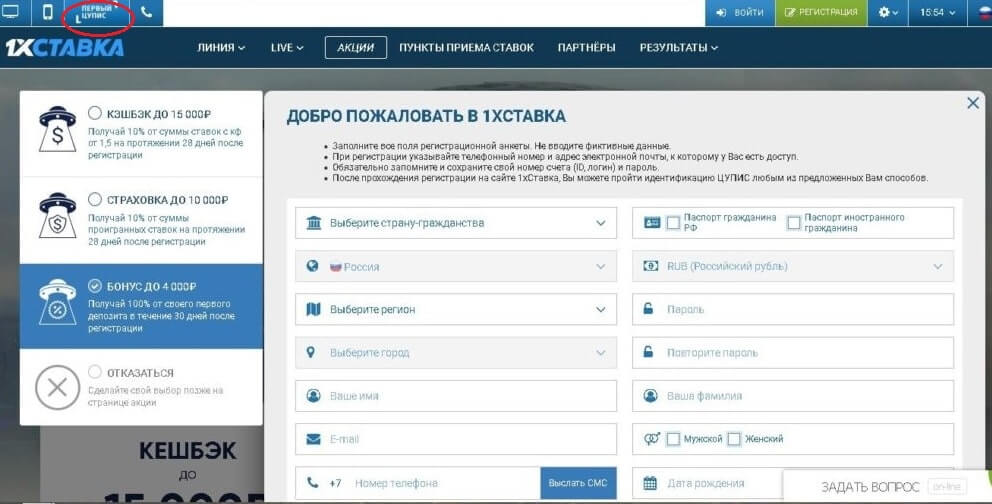Open RUB (Российский рубль) currency dropdown
This screenshot has width=992, height=504.
tap(793, 266)
